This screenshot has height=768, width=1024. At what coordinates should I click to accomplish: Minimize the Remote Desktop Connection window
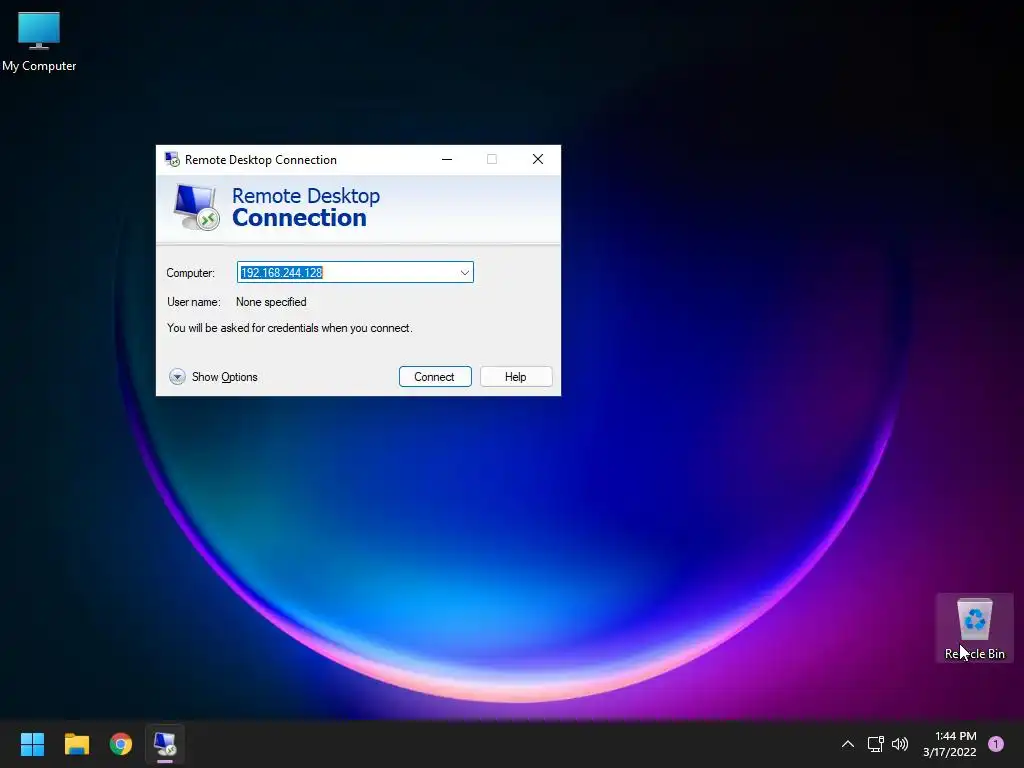(x=447, y=159)
